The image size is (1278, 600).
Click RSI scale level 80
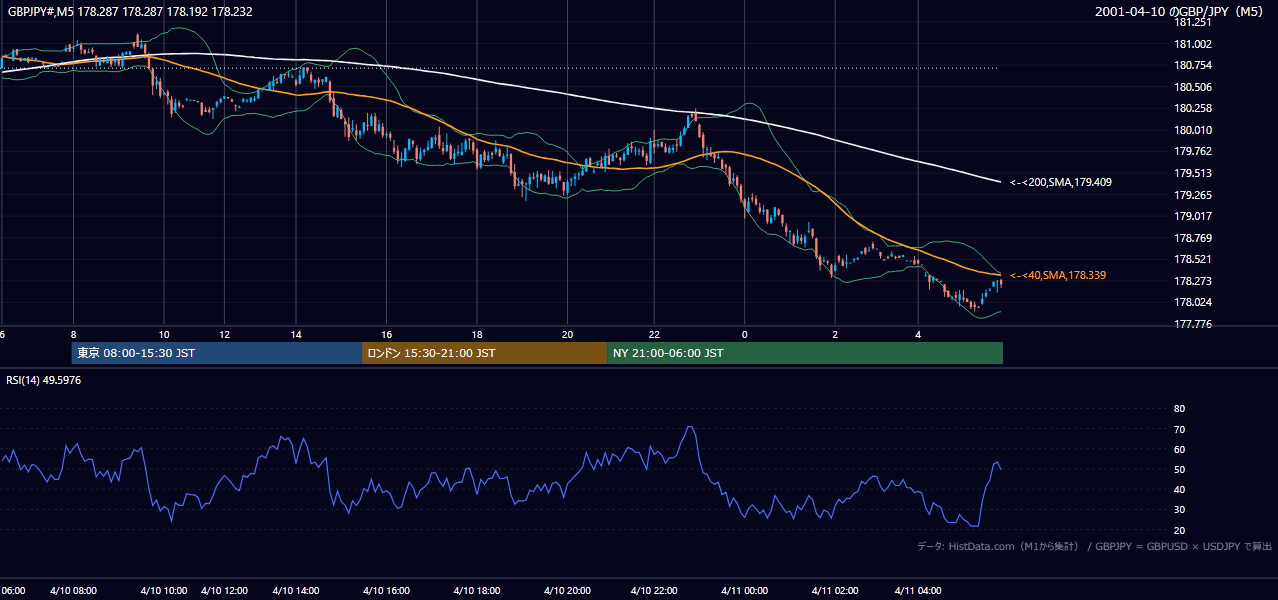point(1179,409)
